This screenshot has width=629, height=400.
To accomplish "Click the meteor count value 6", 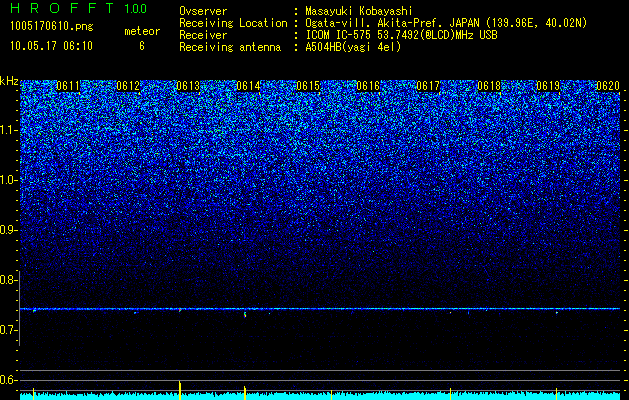I will (142, 46).
